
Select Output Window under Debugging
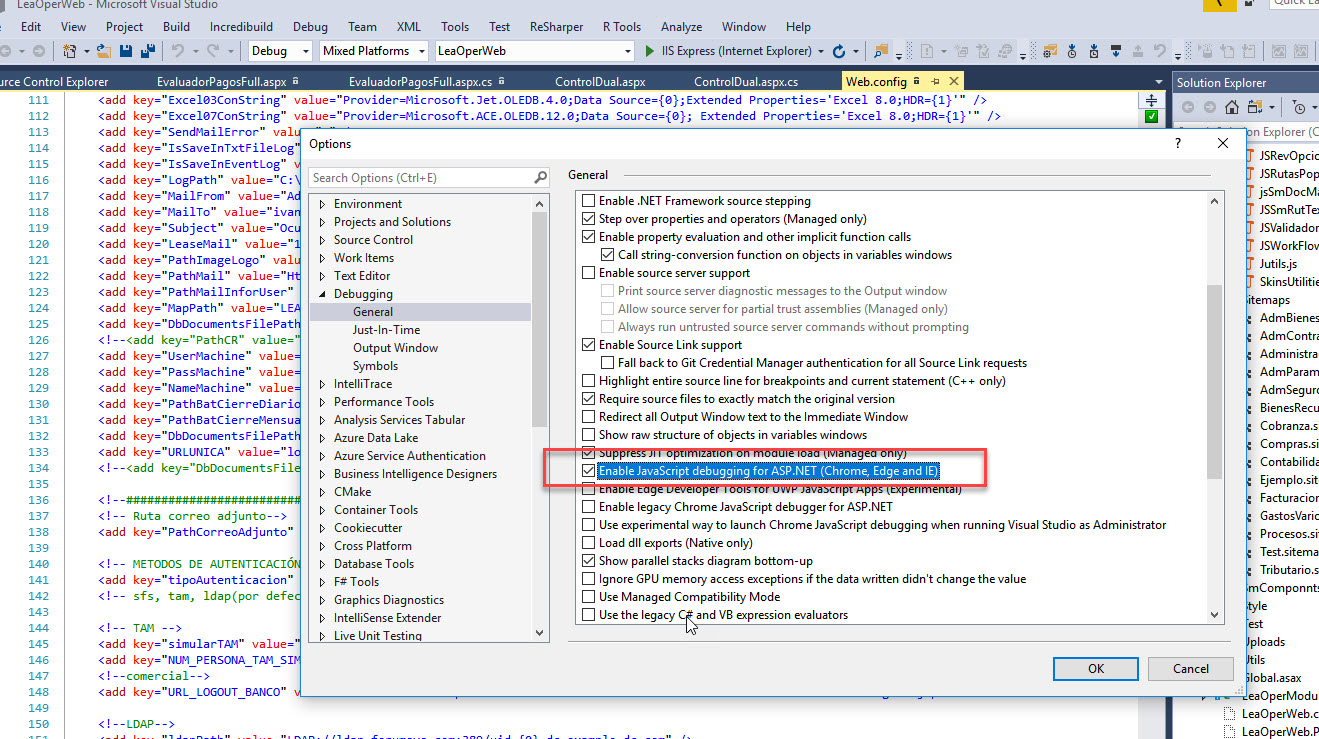pyautogui.click(x=395, y=348)
